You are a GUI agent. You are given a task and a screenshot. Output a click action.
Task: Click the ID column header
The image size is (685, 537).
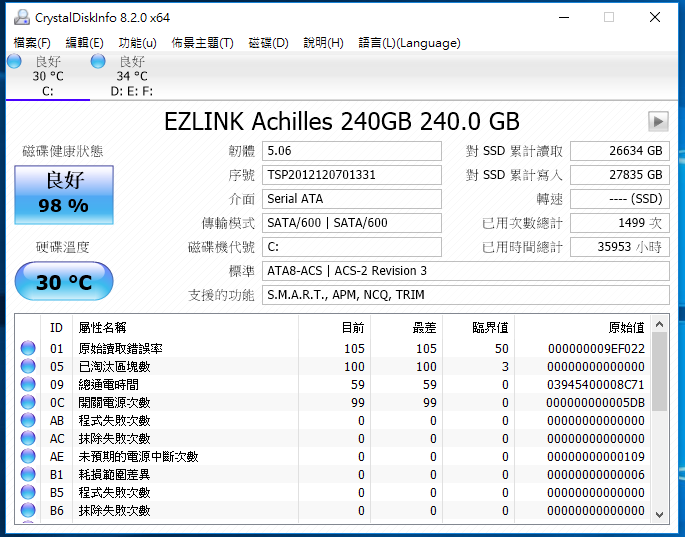point(56,327)
